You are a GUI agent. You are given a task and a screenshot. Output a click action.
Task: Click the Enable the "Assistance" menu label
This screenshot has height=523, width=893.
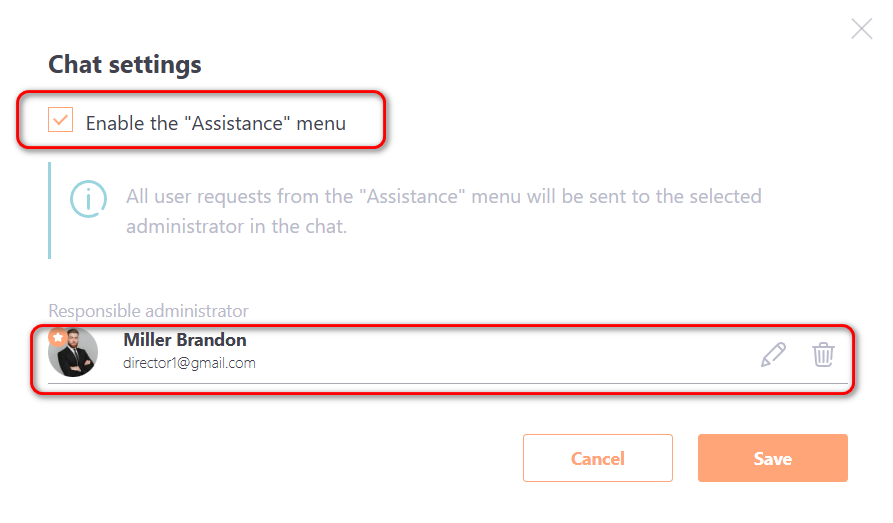pos(215,124)
